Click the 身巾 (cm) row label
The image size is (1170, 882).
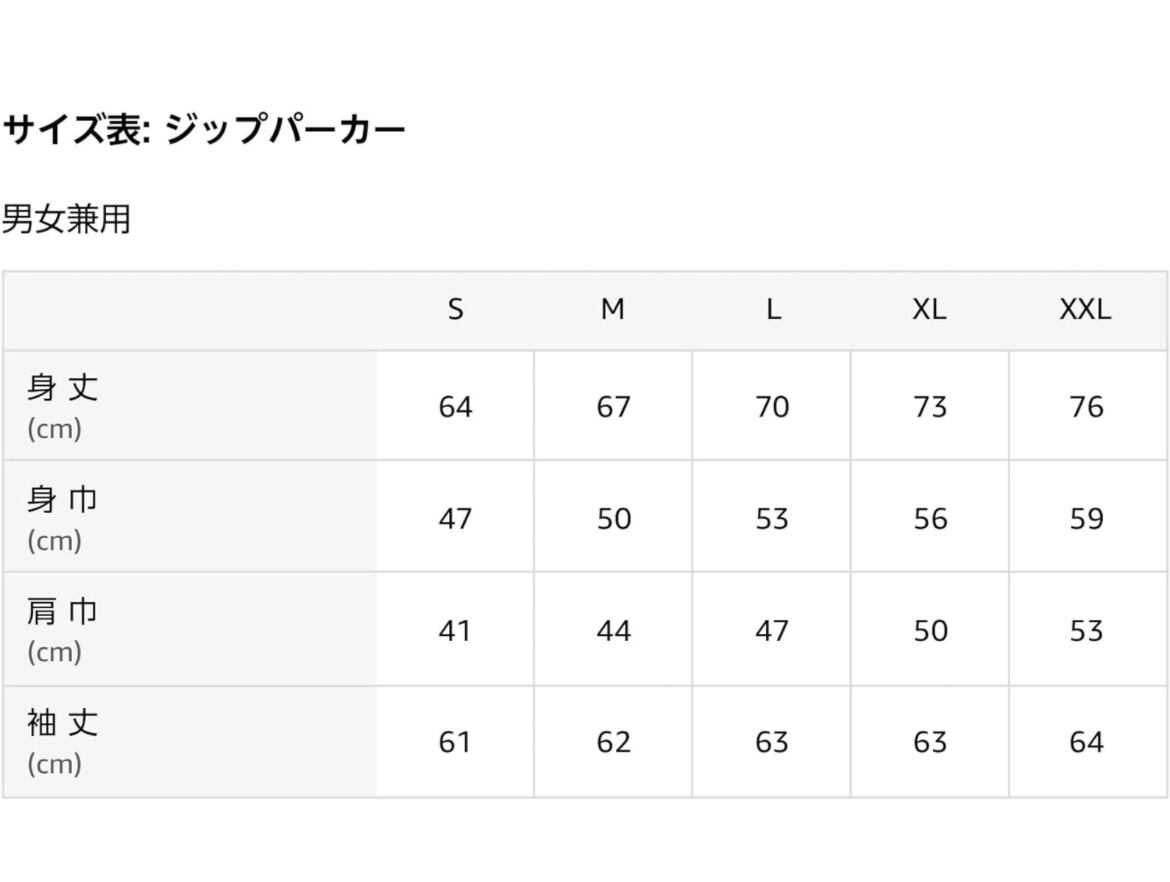(63, 518)
